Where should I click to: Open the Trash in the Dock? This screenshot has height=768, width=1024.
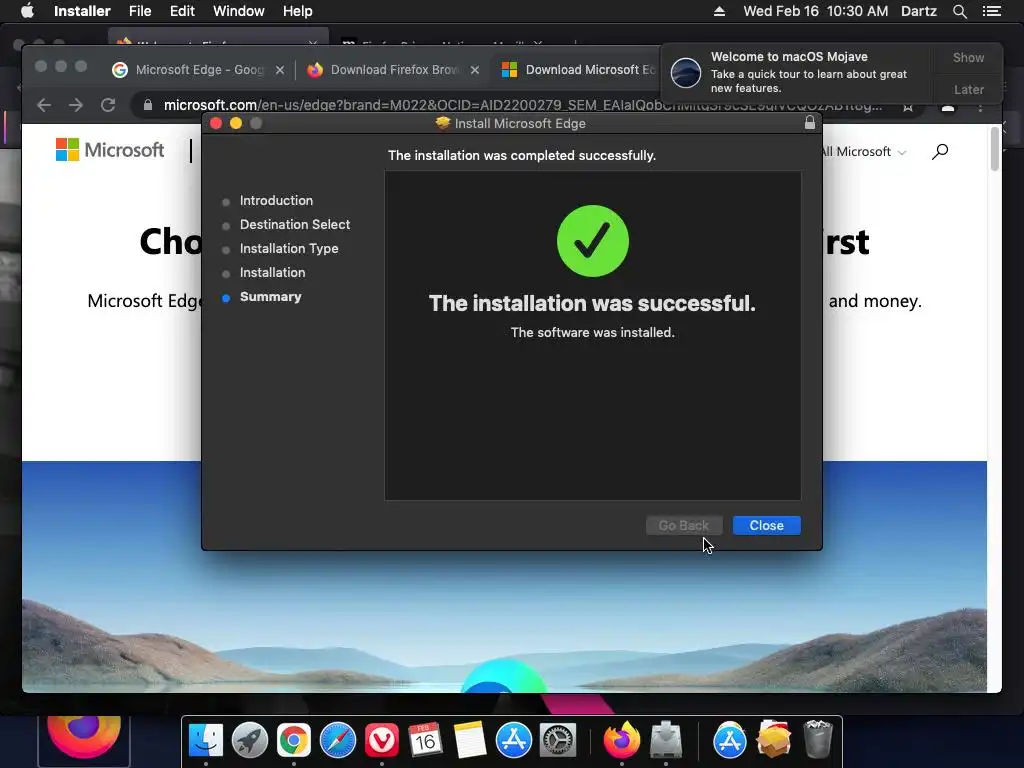coord(817,741)
